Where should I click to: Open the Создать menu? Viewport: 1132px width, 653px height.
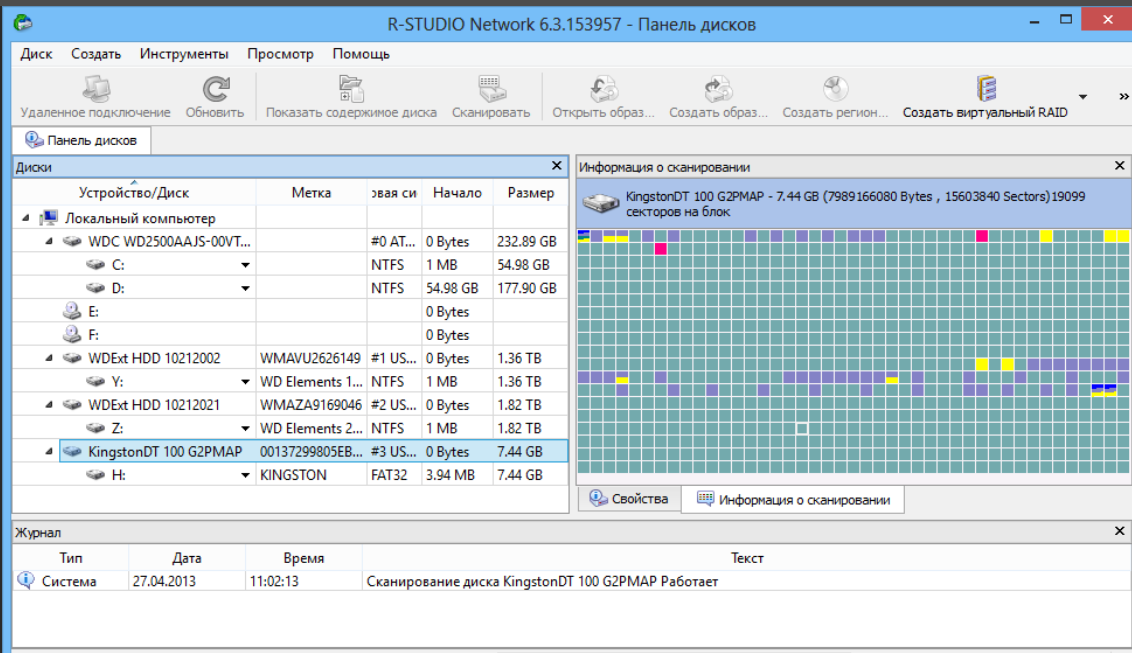[x=96, y=54]
